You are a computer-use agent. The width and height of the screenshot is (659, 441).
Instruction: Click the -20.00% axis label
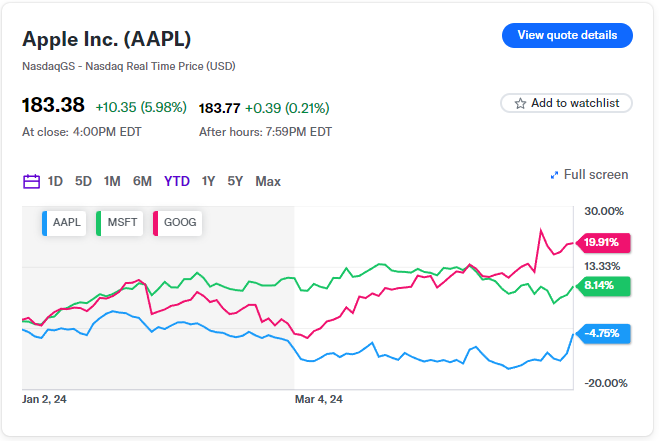(606, 383)
